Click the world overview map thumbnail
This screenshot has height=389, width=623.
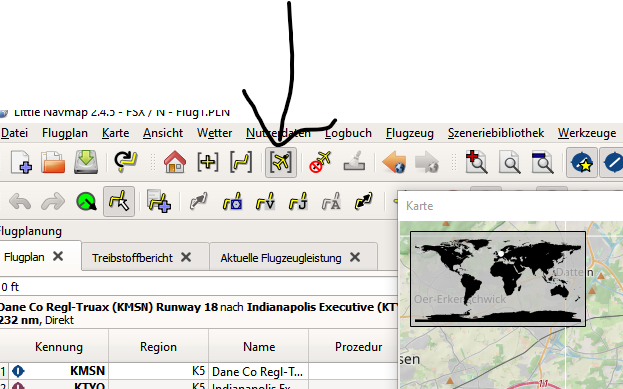(498, 279)
